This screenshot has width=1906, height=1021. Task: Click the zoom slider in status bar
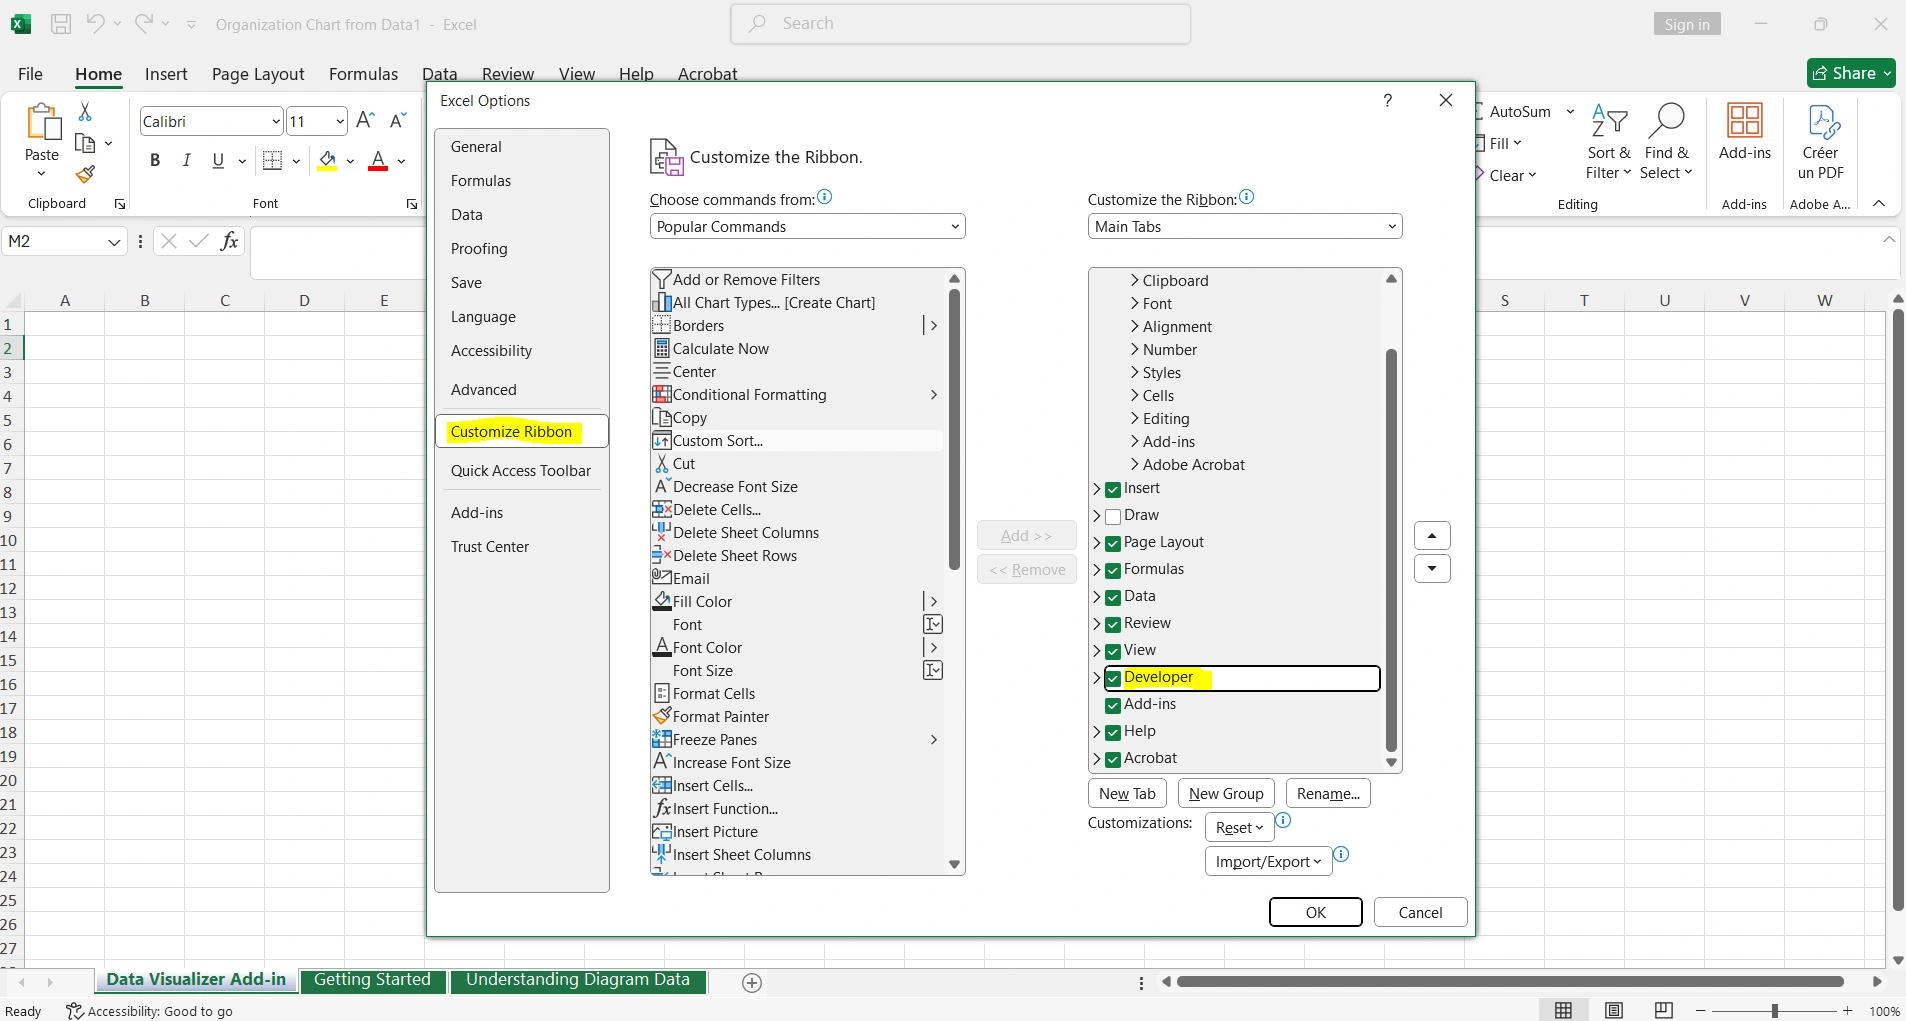tap(1774, 1011)
